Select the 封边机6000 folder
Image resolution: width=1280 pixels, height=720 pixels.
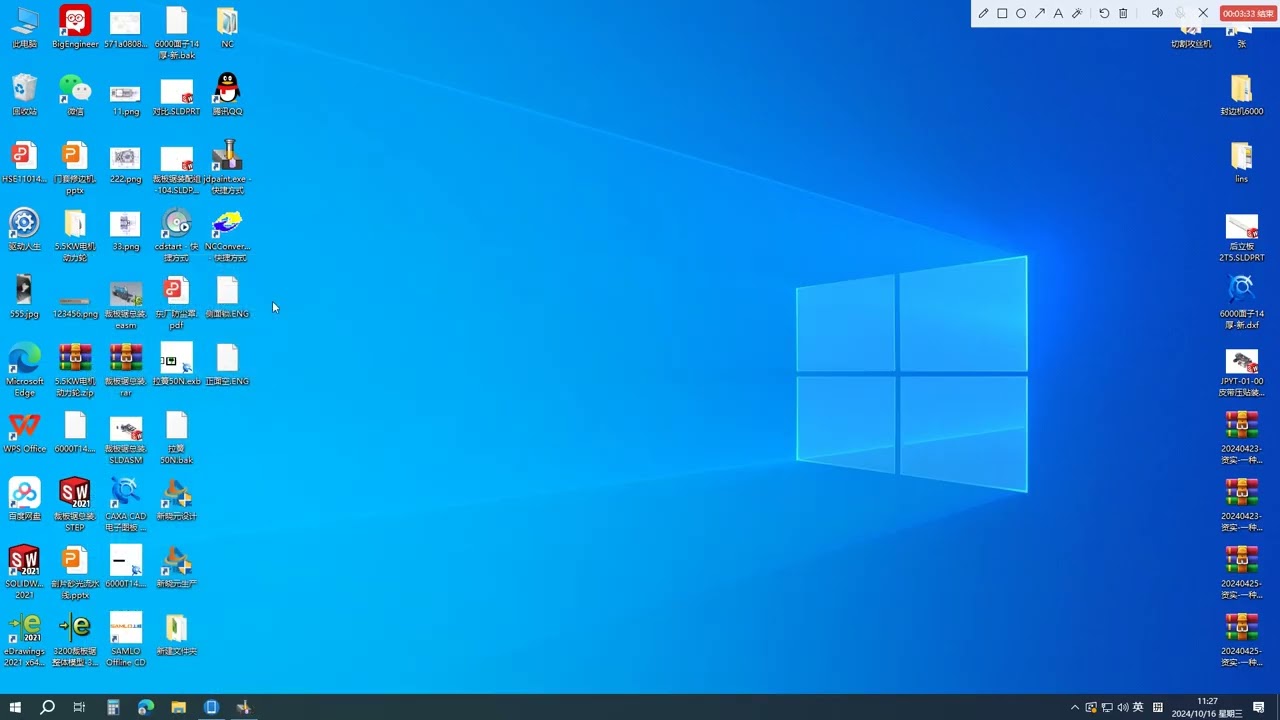[1241, 95]
